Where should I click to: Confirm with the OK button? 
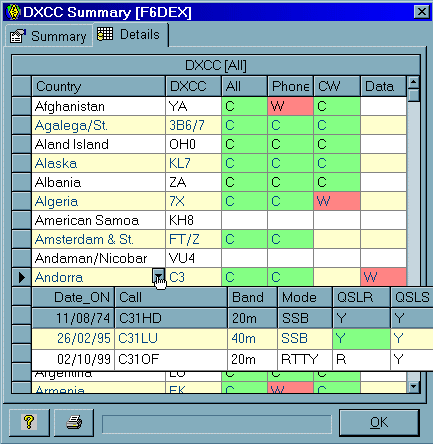coord(379,422)
